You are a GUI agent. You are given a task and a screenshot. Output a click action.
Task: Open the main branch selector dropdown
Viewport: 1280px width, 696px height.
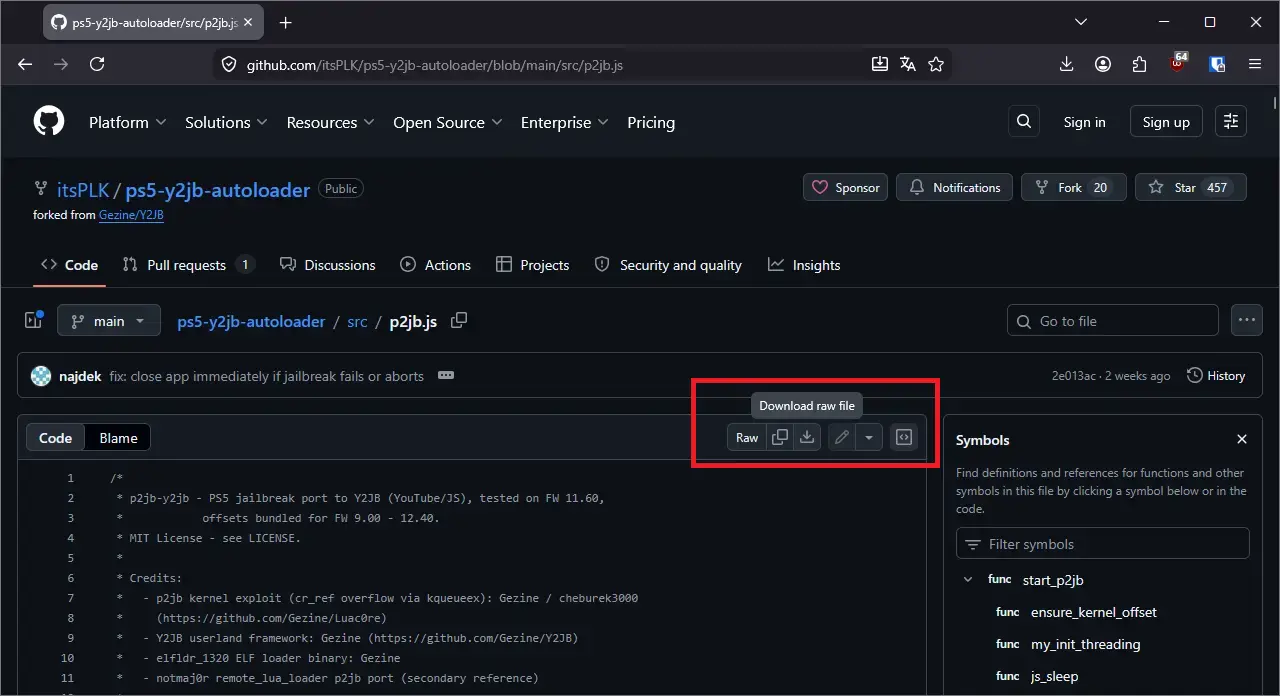109,321
